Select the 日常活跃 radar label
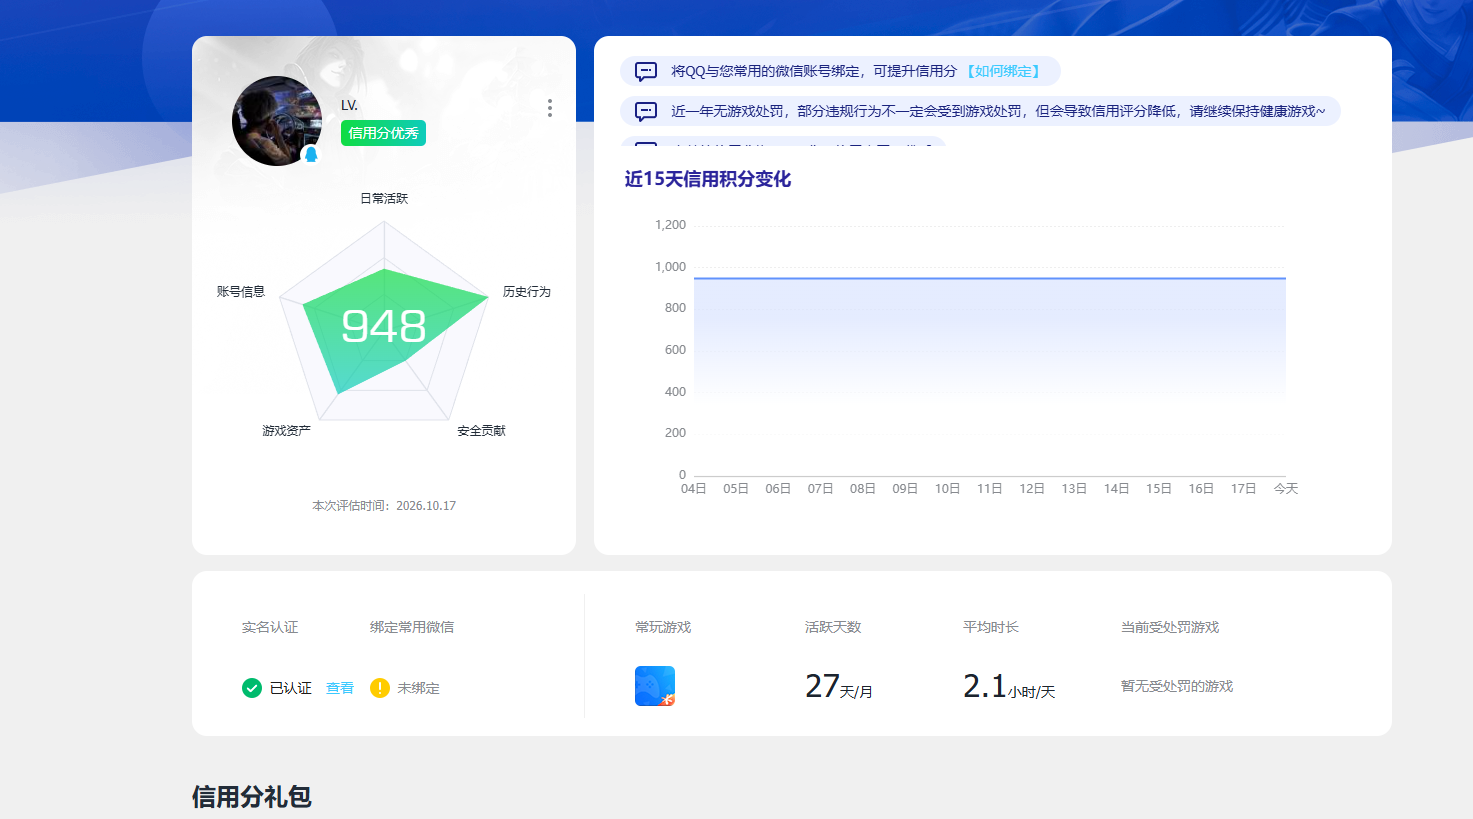This screenshot has height=819, width=1473. pyautogui.click(x=384, y=198)
